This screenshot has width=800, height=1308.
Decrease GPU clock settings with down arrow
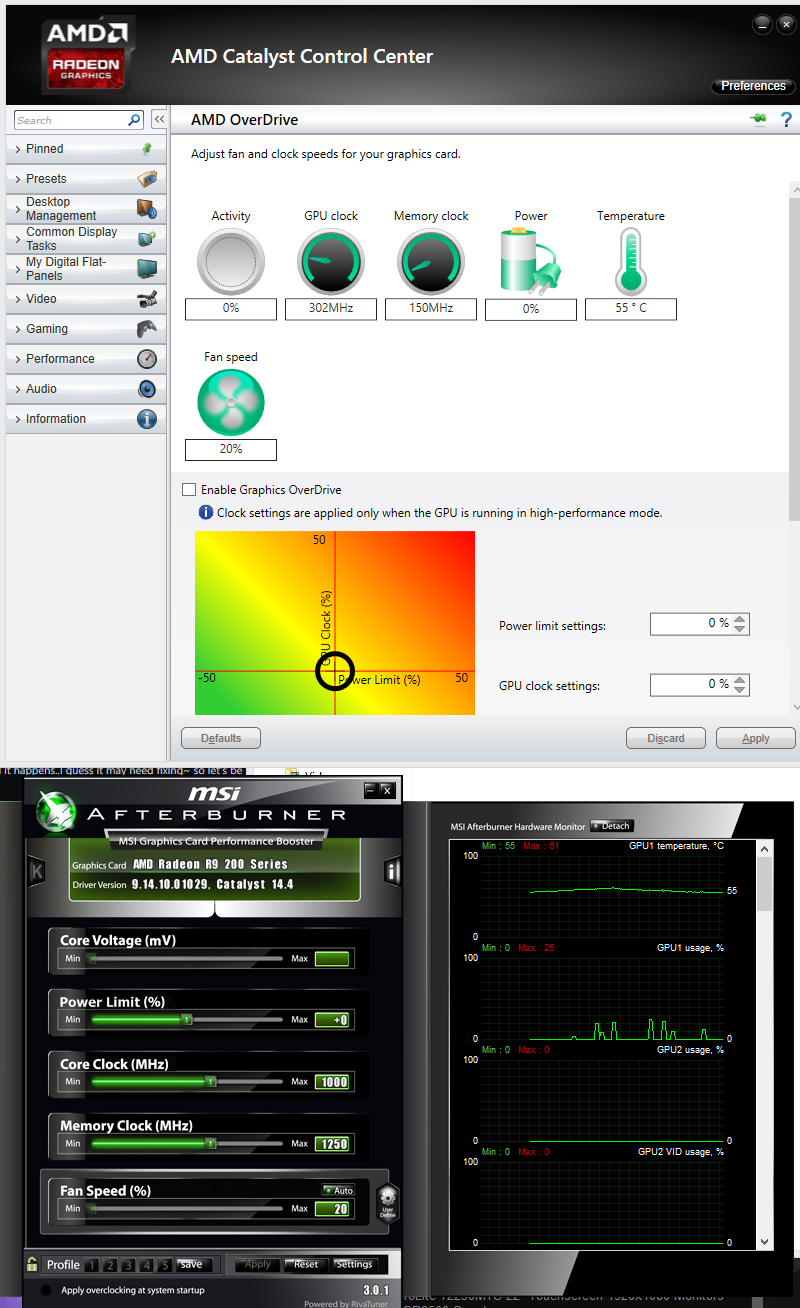(740, 690)
